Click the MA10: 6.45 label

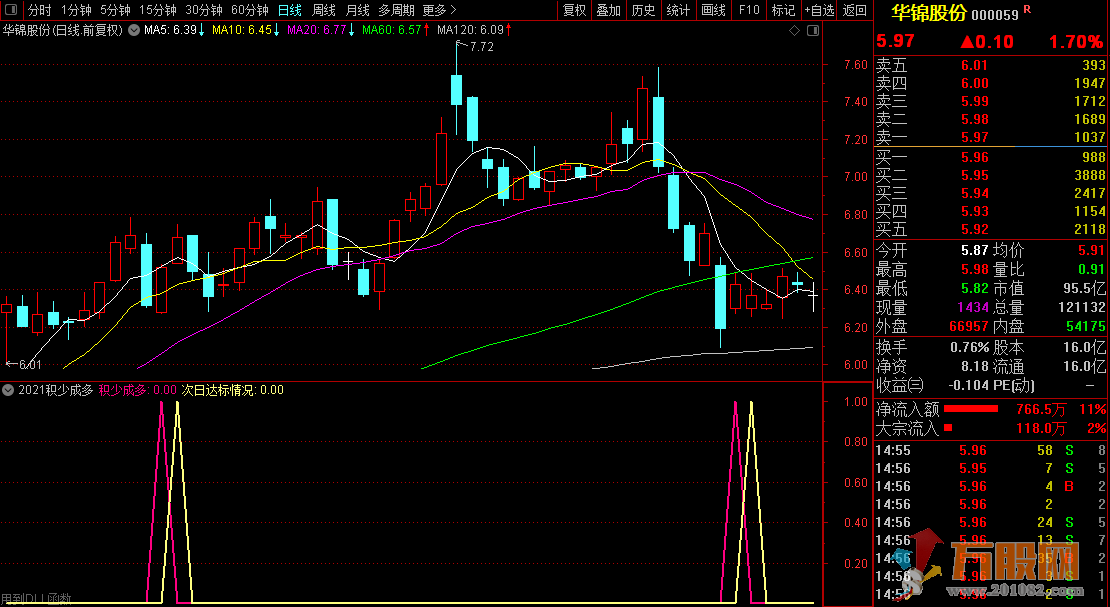pos(241,30)
